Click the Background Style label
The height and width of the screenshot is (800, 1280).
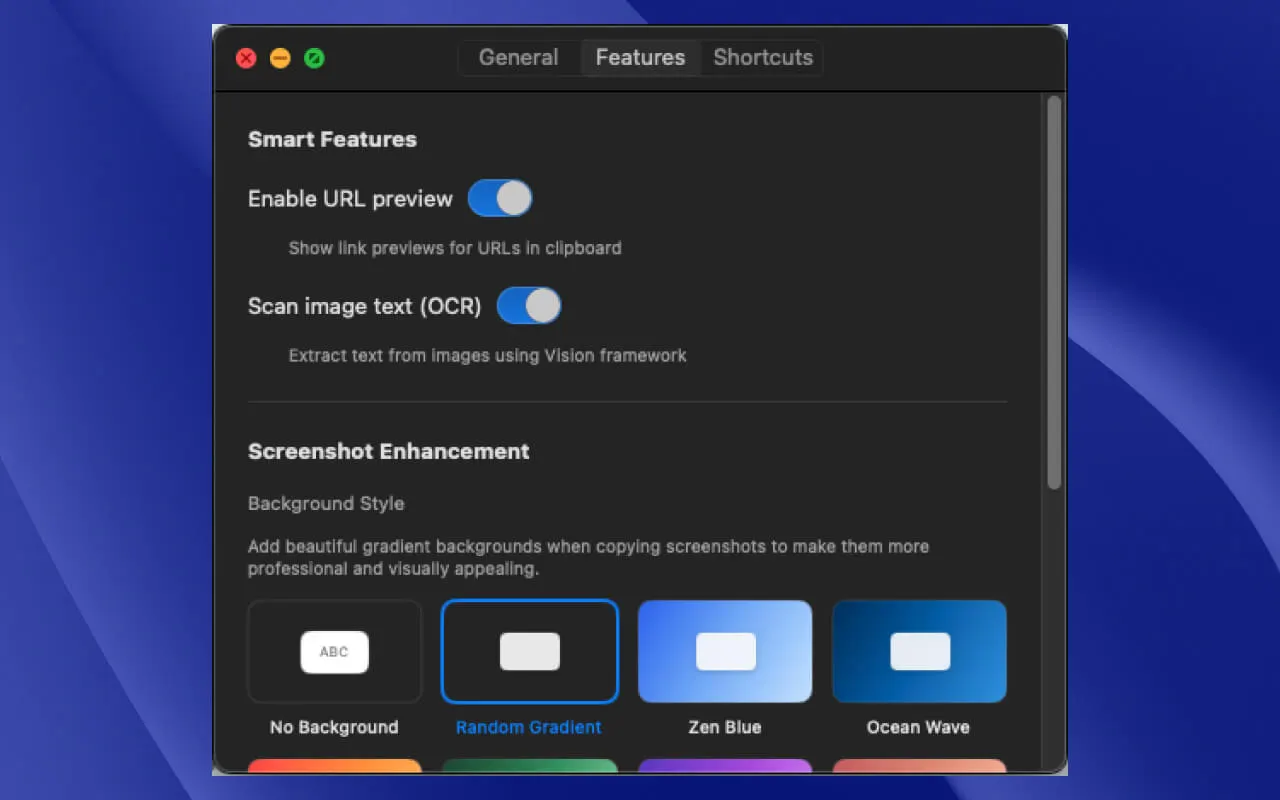(x=326, y=503)
